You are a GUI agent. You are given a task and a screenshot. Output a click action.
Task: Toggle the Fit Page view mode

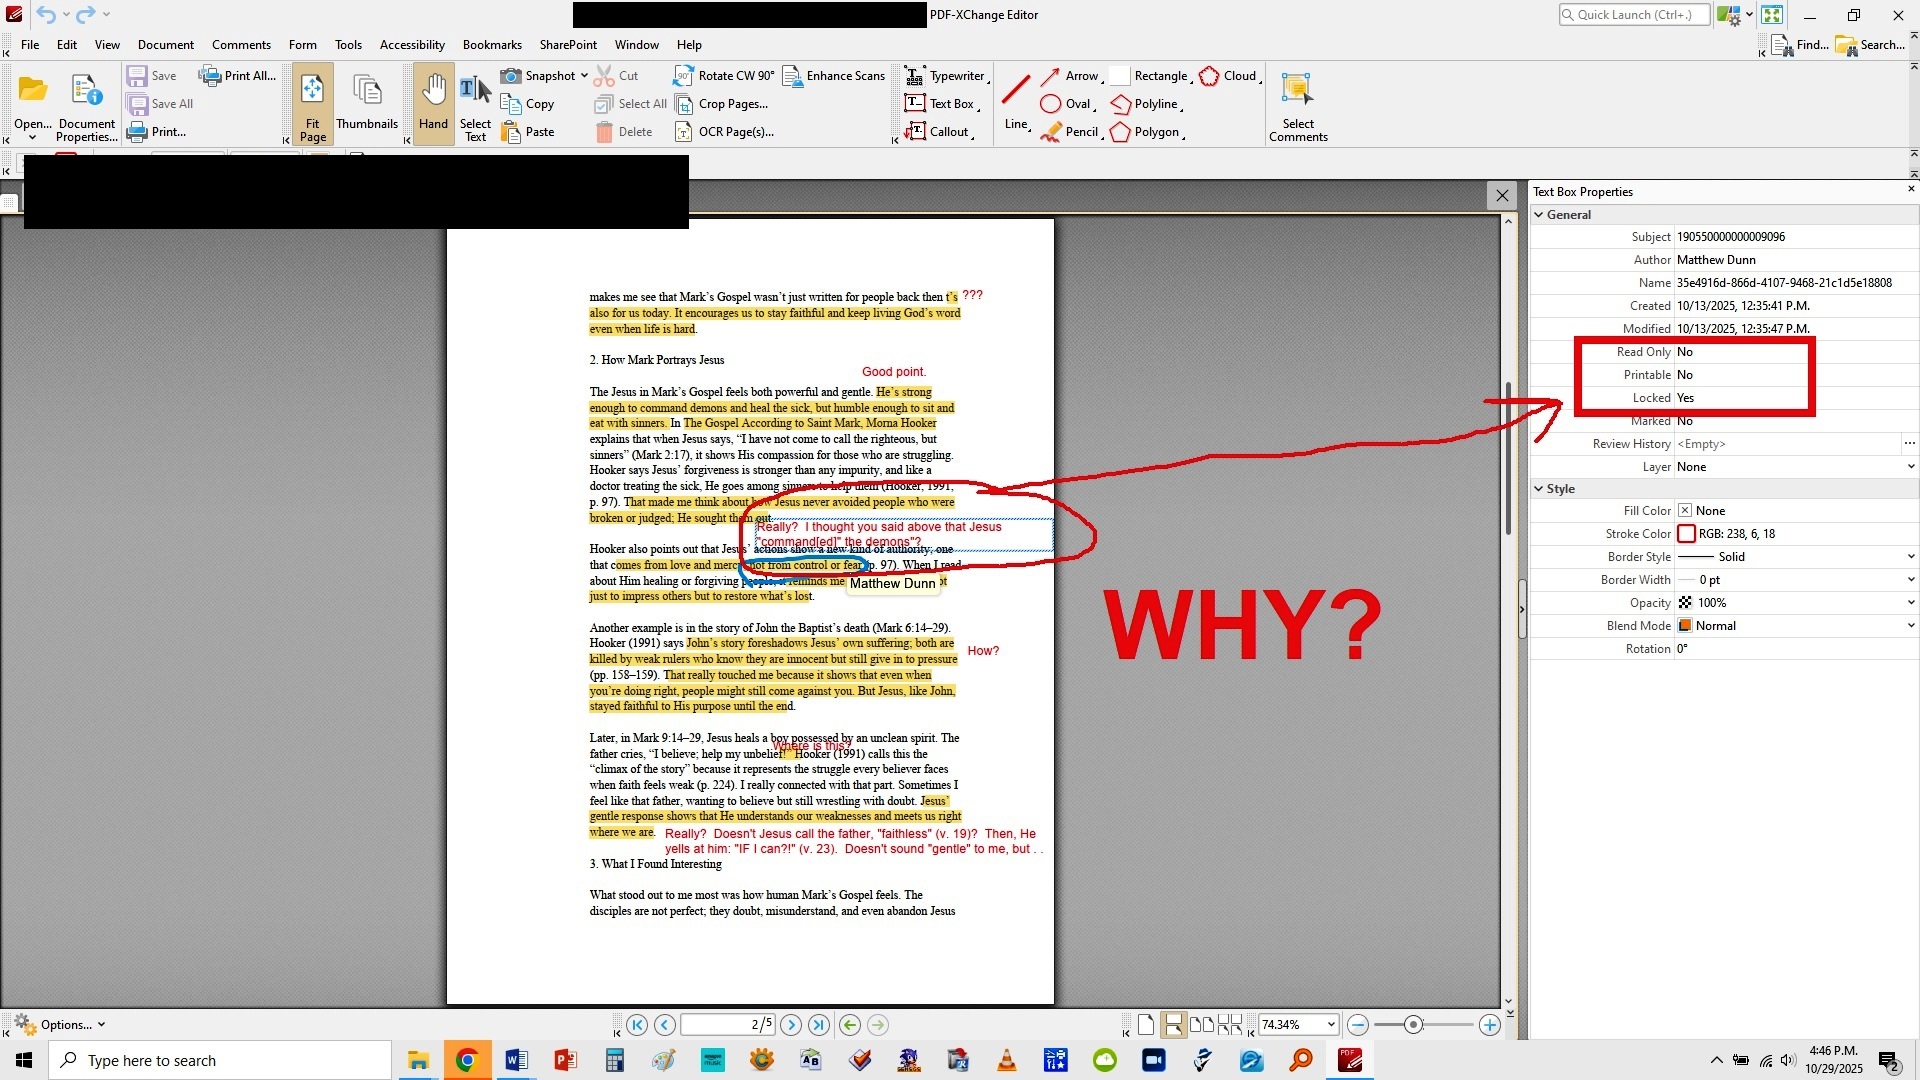point(312,104)
